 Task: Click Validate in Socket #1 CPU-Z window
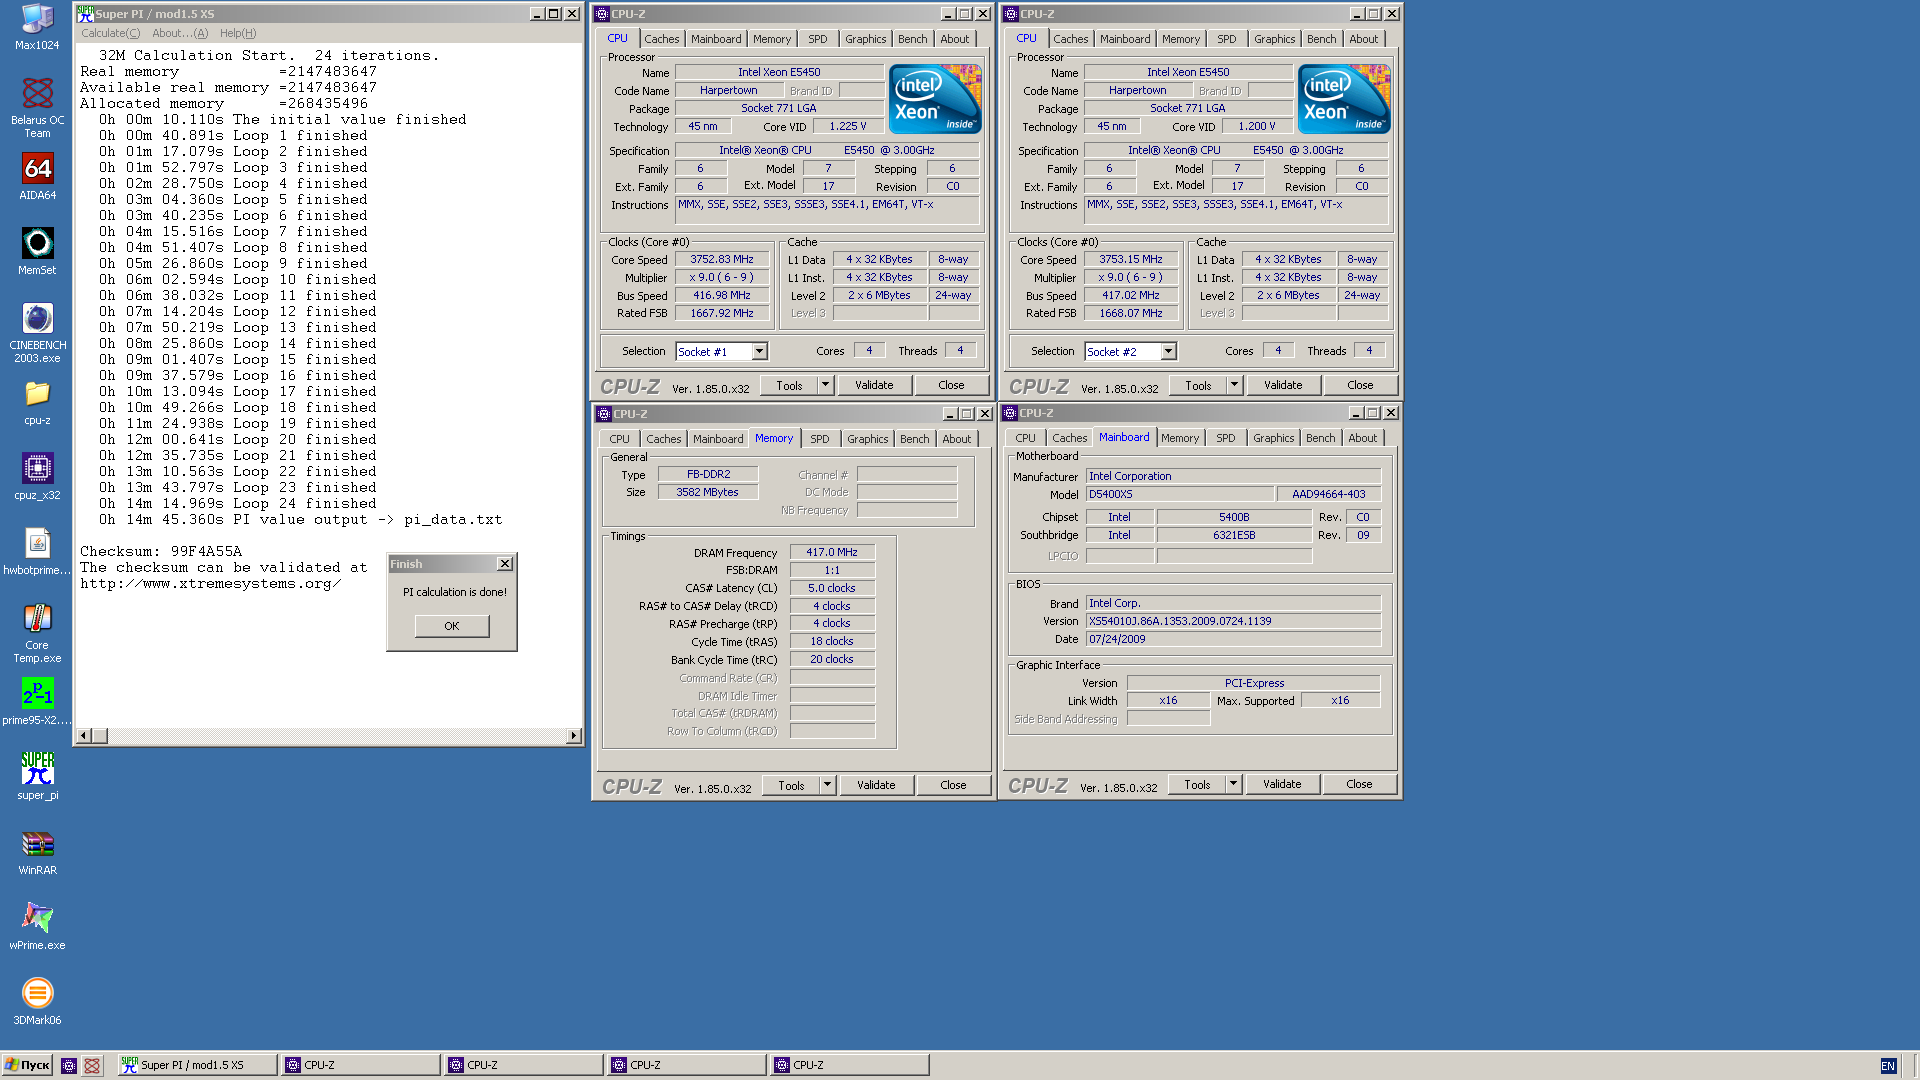874,385
